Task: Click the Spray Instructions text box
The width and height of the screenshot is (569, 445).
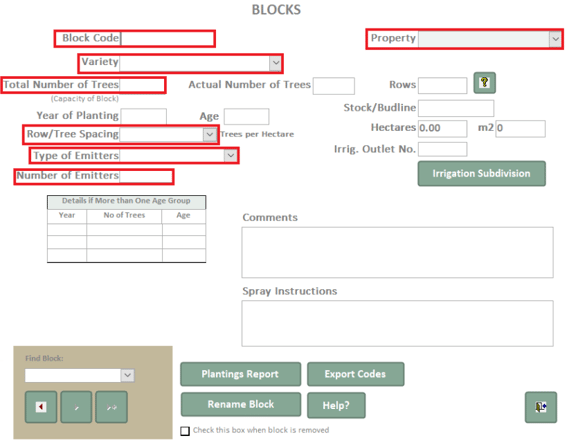Action: coord(397,323)
